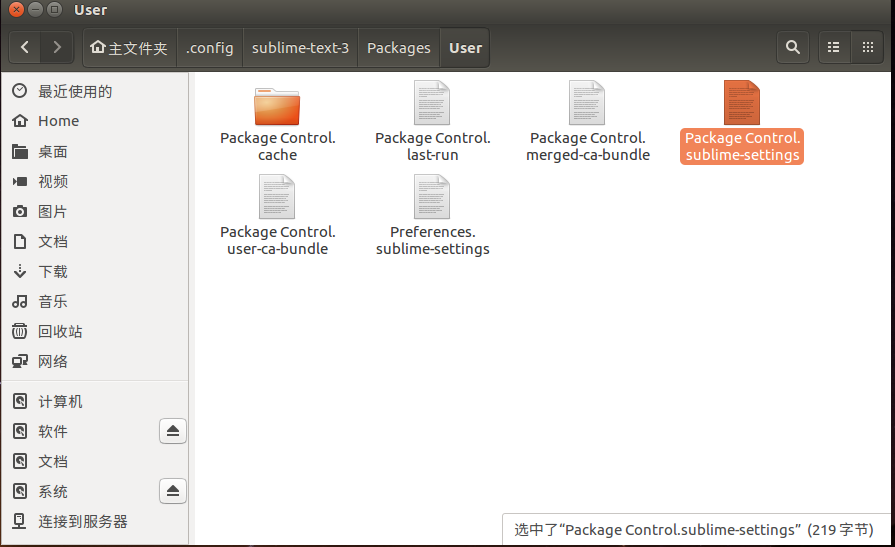The width and height of the screenshot is (895, 547).
Task: Click the folder icon beside 桌面
Action: [20, 151]
